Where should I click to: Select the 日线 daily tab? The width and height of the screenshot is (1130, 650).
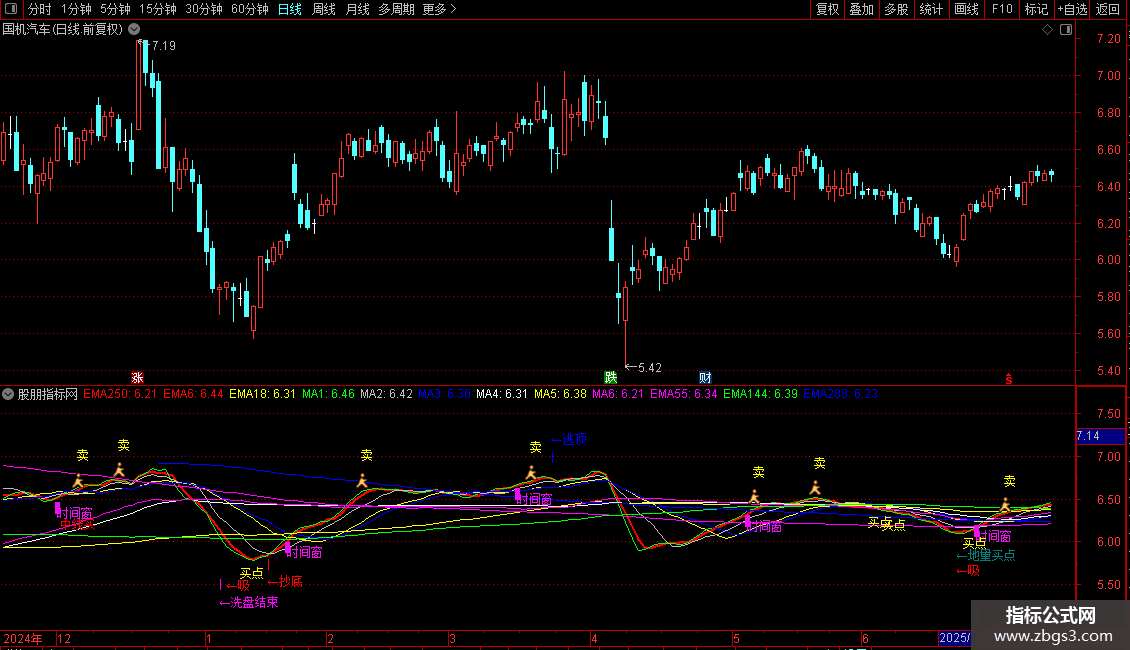coord(290,9)
